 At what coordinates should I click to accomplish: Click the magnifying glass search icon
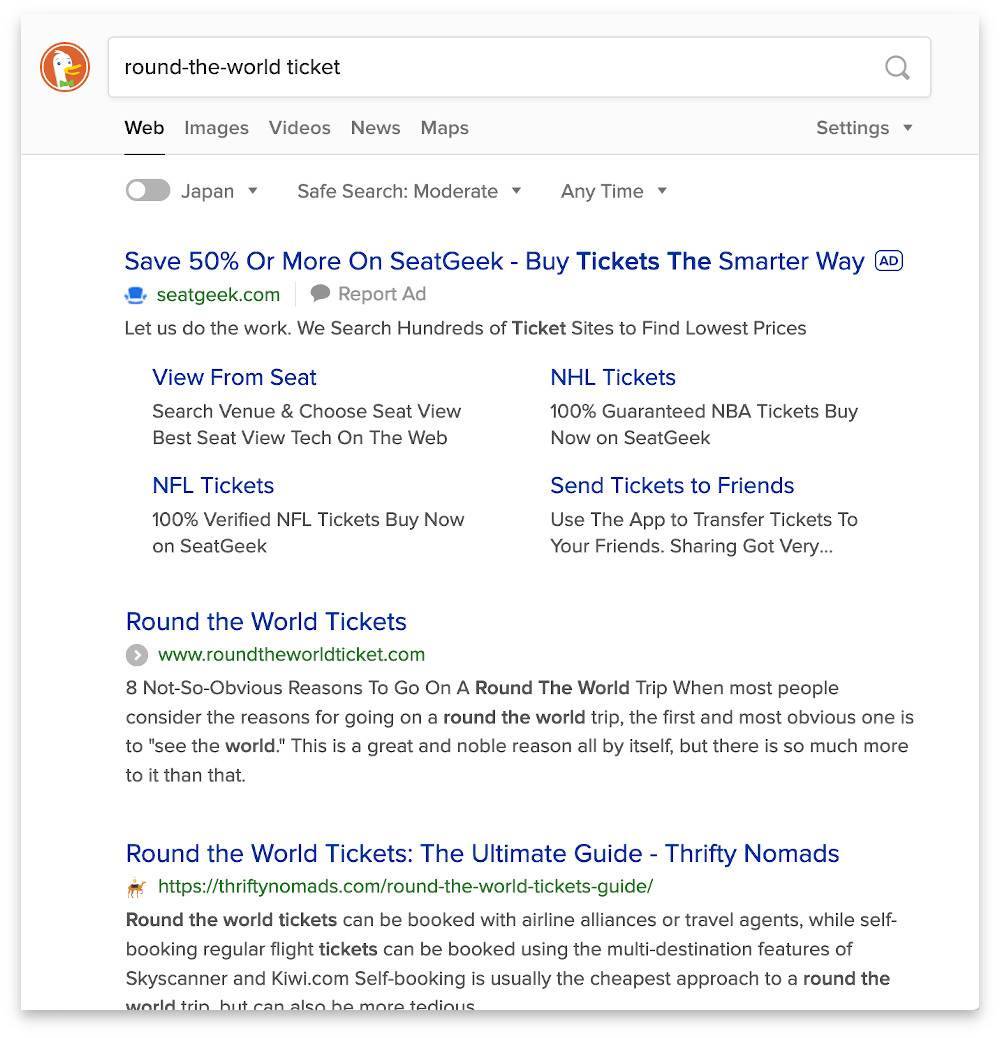[897, 67]
